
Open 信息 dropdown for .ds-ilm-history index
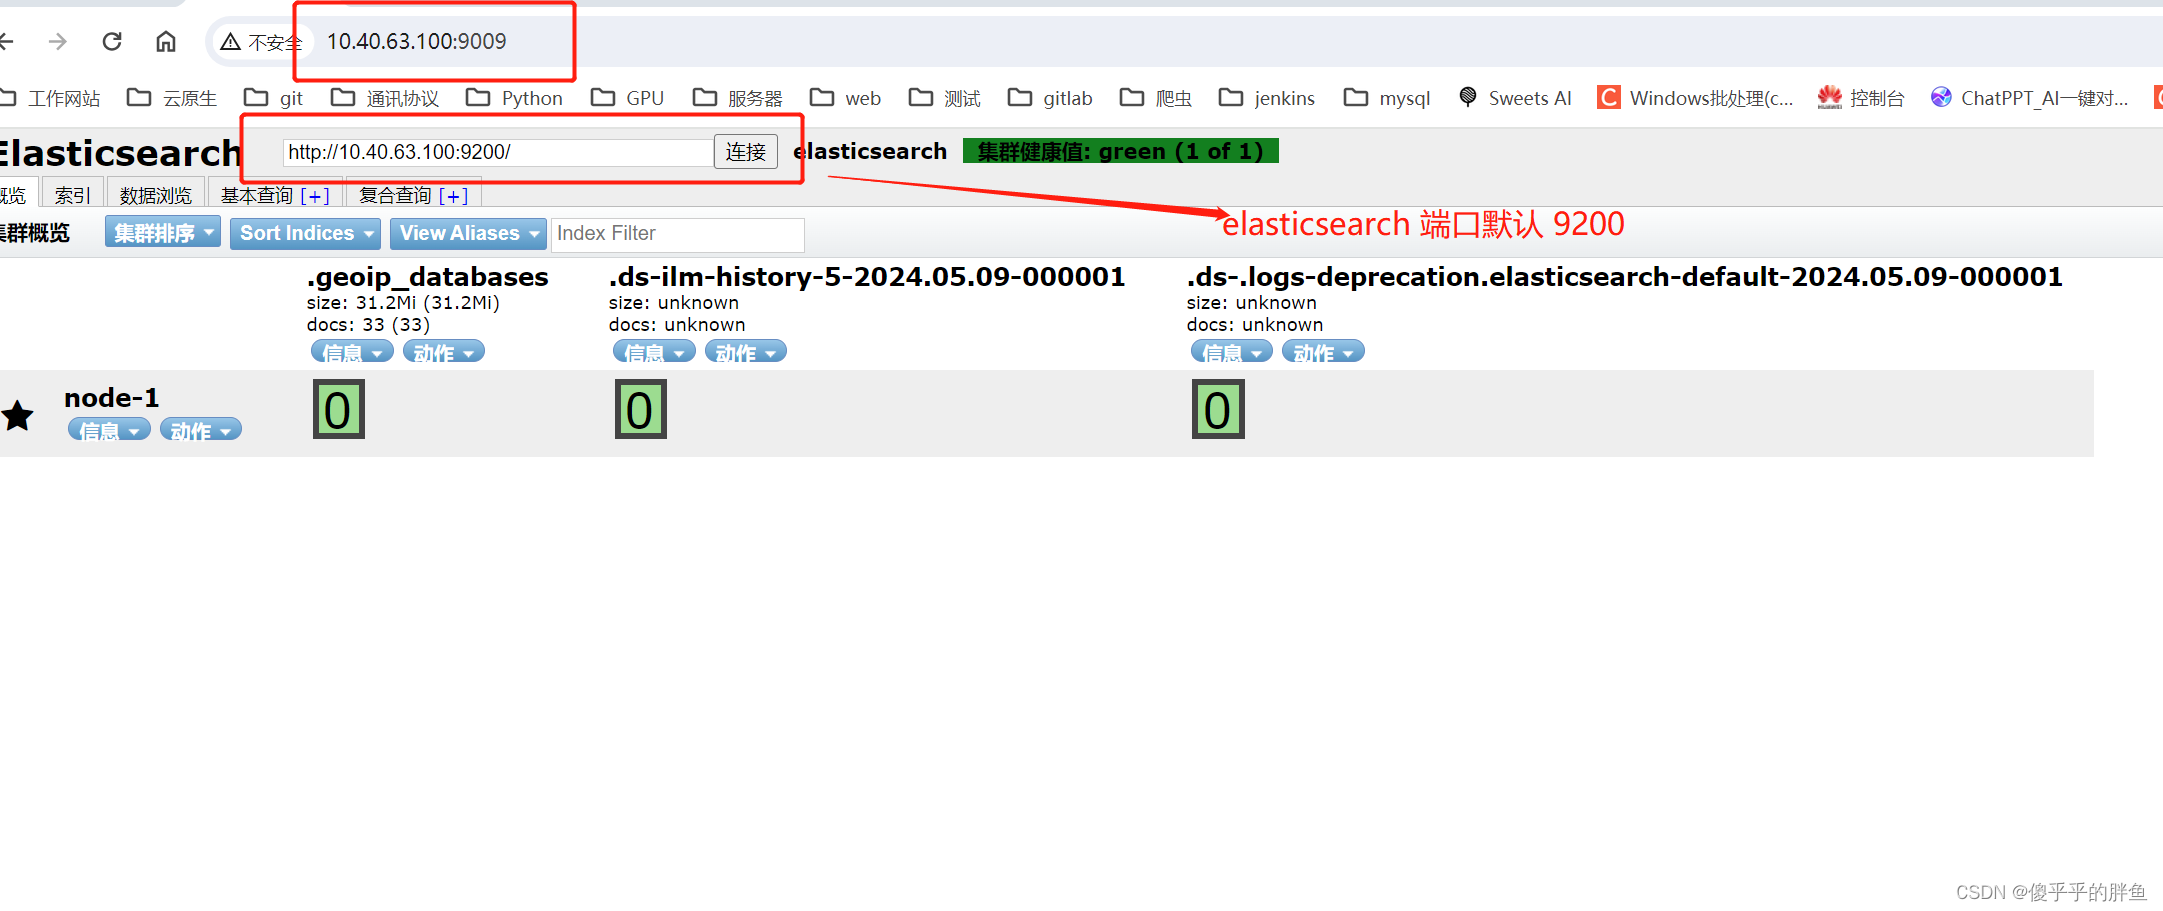(x=654, y=352)
